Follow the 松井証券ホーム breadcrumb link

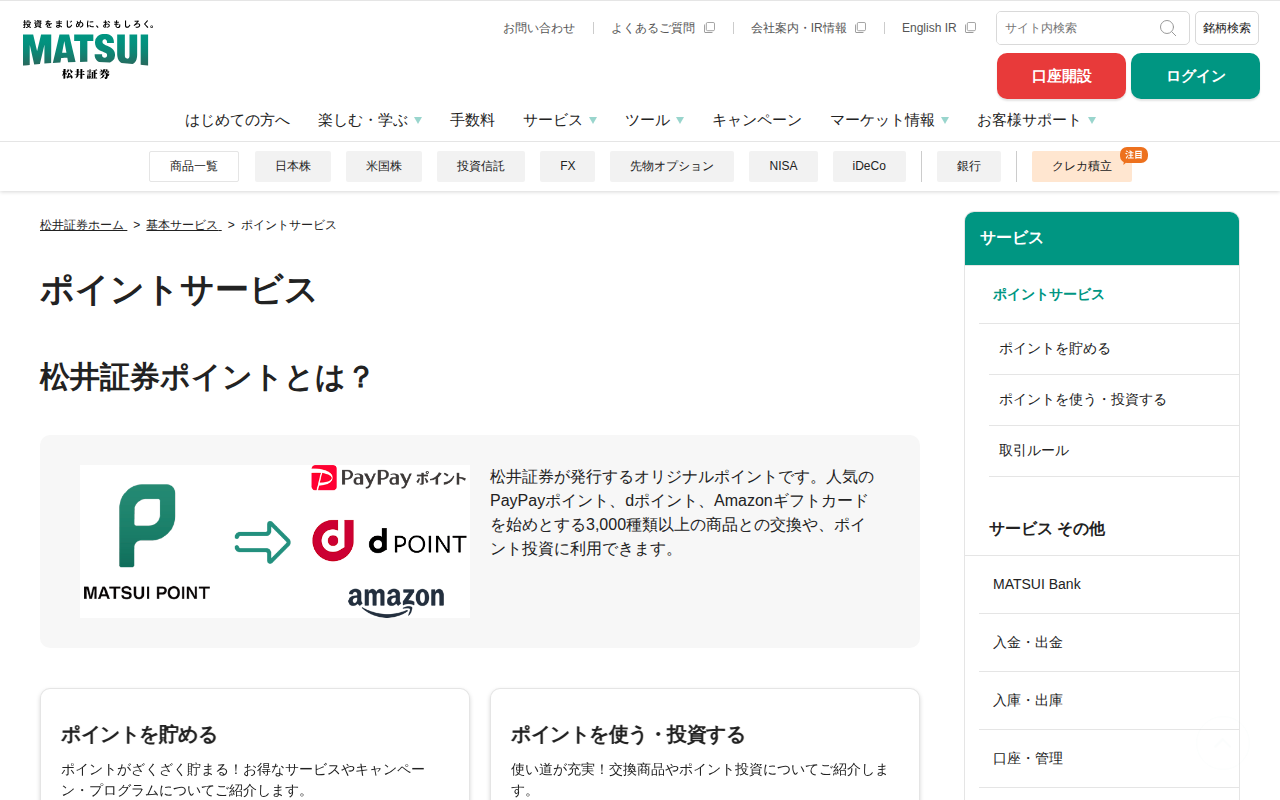(83, 225)
